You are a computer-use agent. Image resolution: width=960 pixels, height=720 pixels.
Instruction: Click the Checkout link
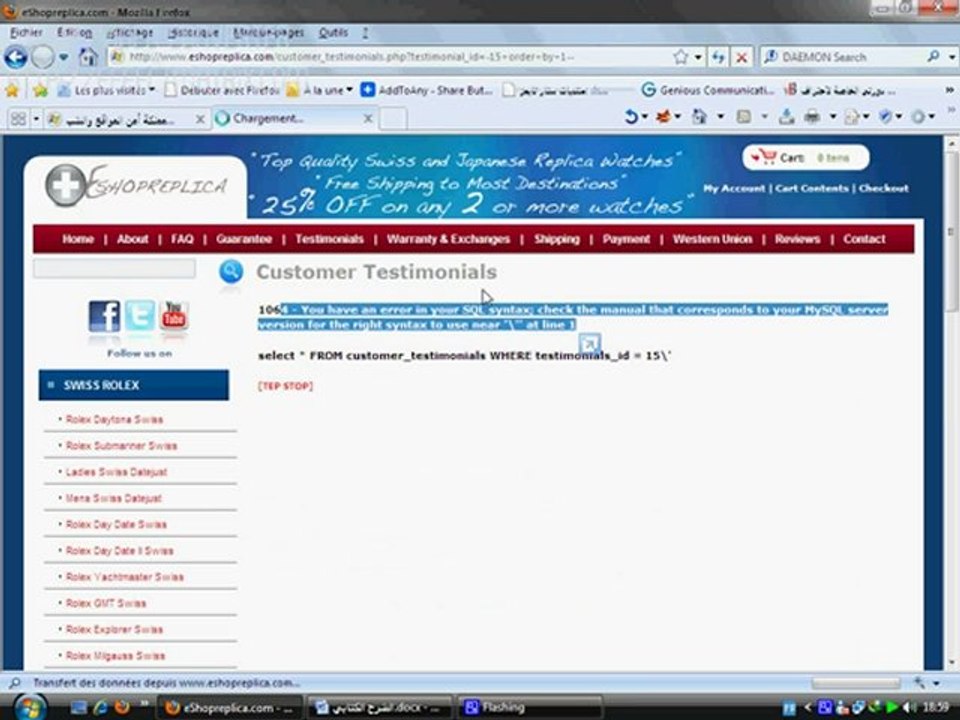coord(883,189)
